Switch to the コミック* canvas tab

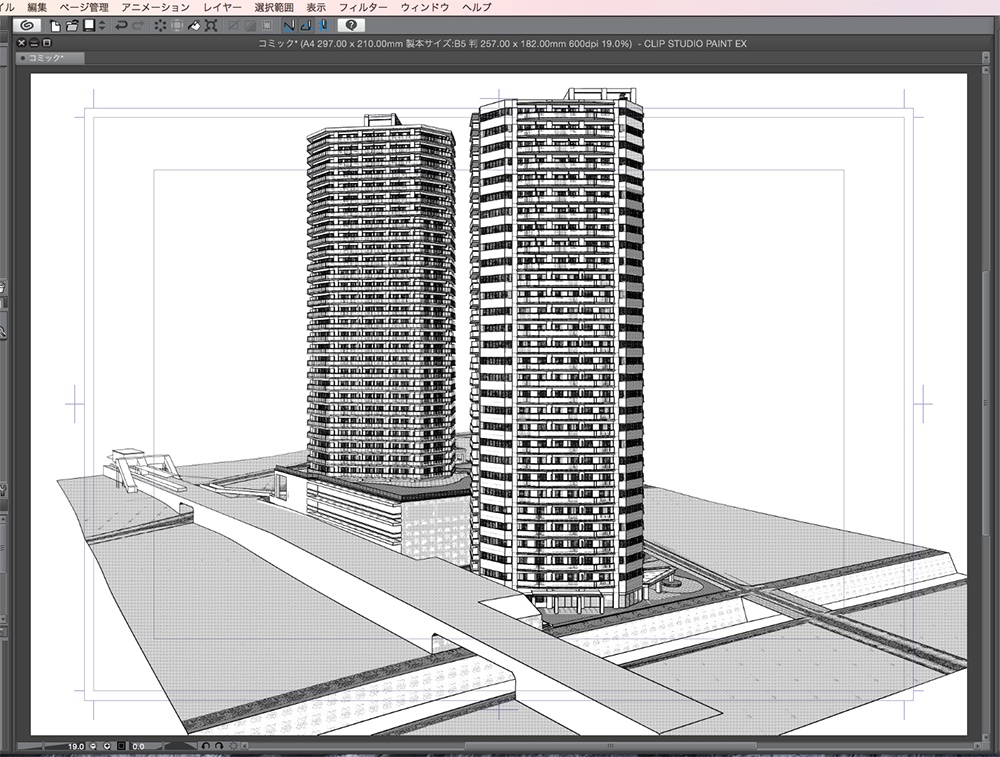coord(48,59)
